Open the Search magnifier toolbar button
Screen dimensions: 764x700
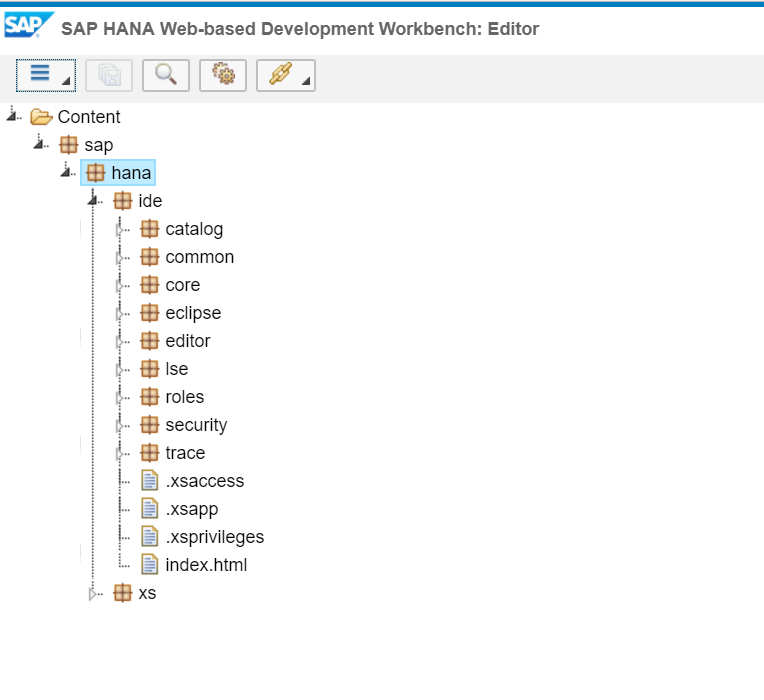pos(166,76)
